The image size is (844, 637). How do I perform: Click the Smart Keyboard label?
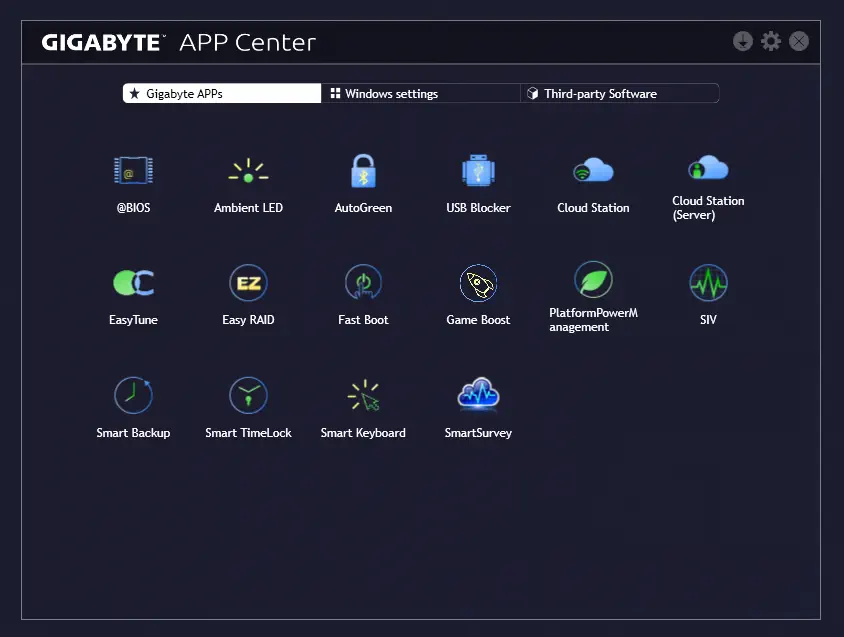coord(363,433)
